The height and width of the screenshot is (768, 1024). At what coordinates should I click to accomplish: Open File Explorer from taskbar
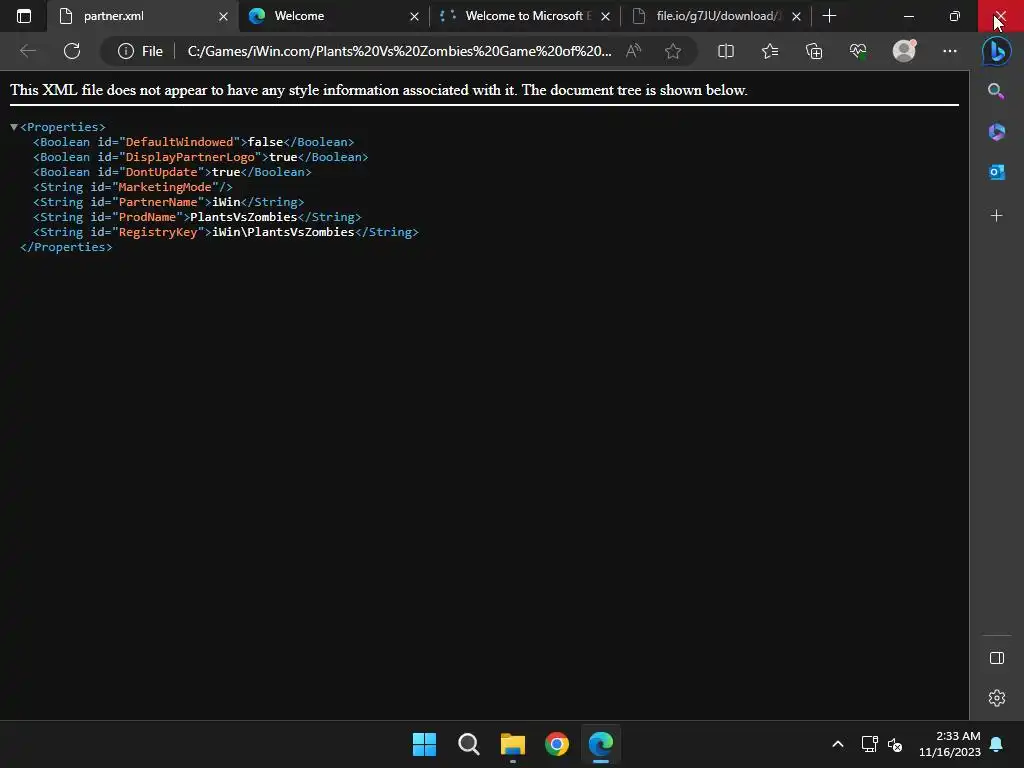[x=513, y=744]
